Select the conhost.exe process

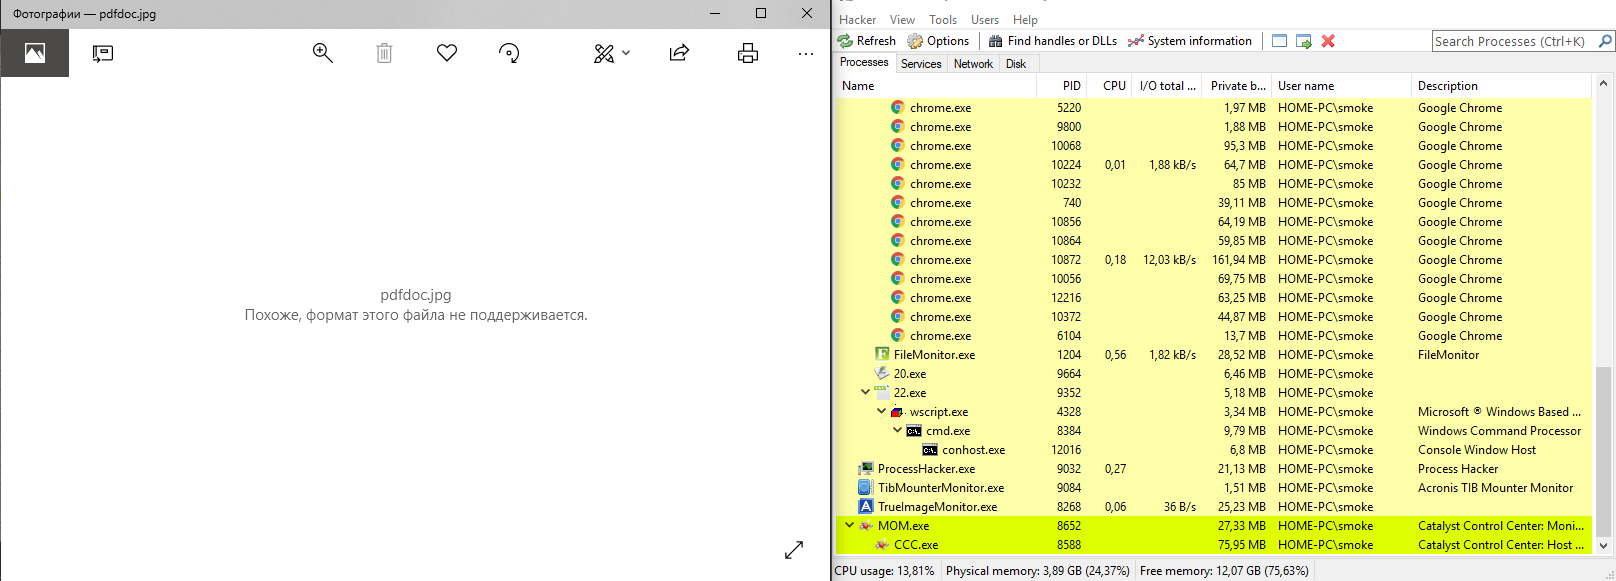(x=1213, y=450)
